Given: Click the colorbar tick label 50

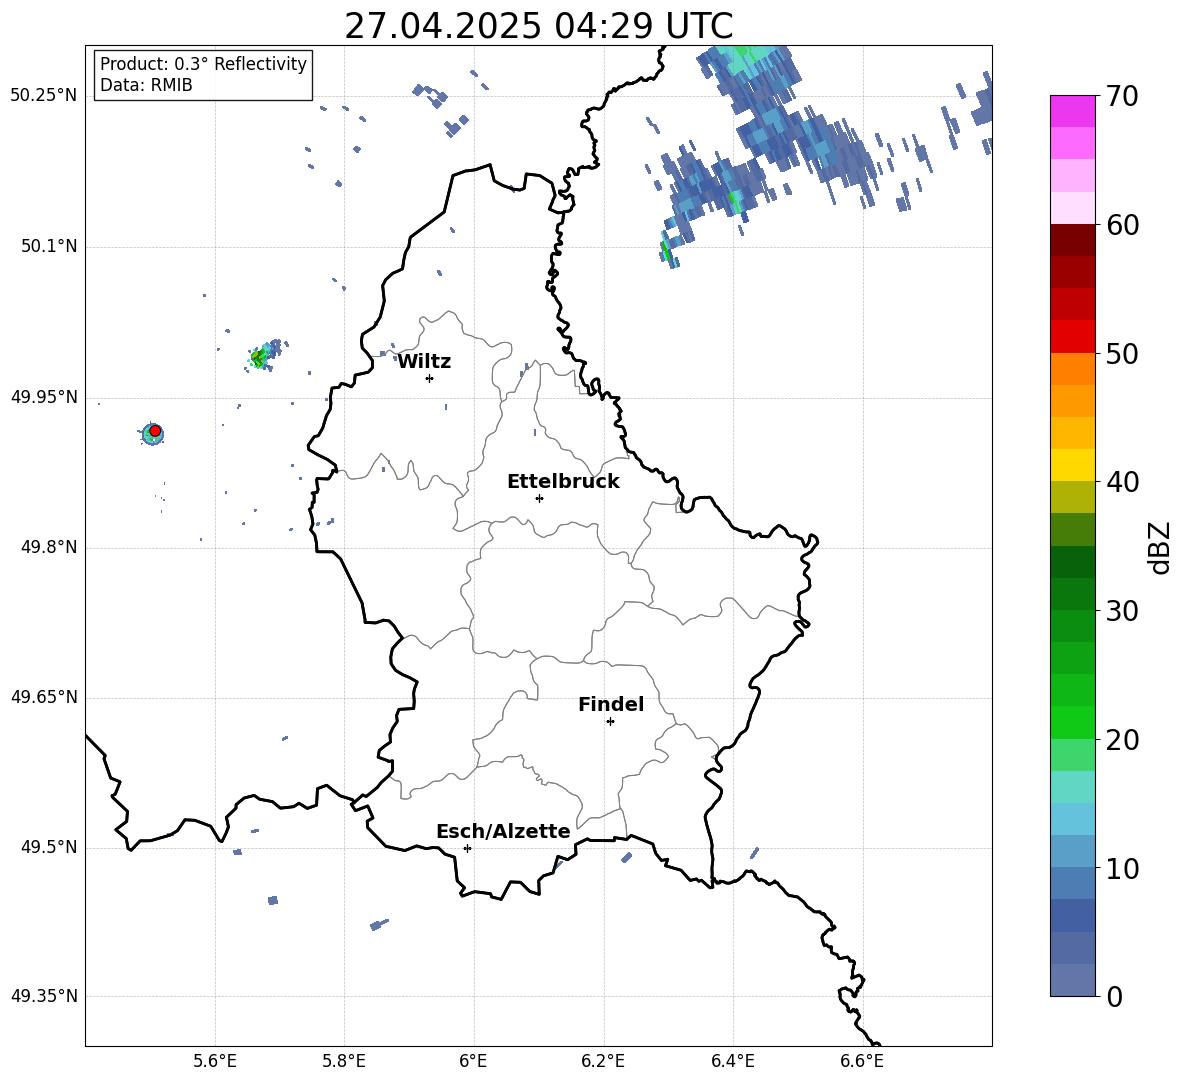Looking at the screenshot, I should [x=1123, y=353].
